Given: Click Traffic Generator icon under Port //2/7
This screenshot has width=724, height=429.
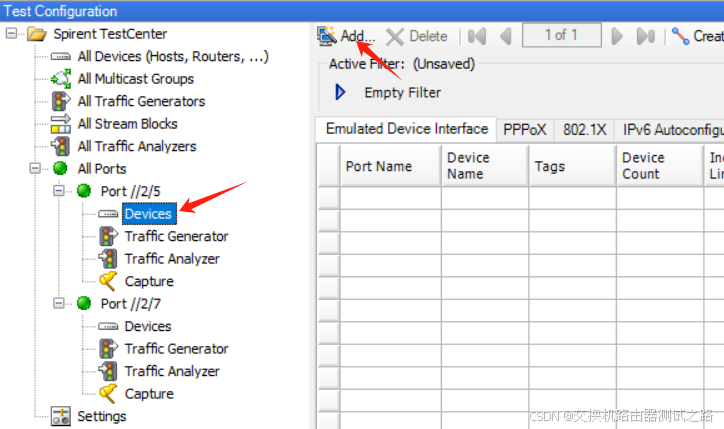Looking at the screenshot, I should coord(108,349).
